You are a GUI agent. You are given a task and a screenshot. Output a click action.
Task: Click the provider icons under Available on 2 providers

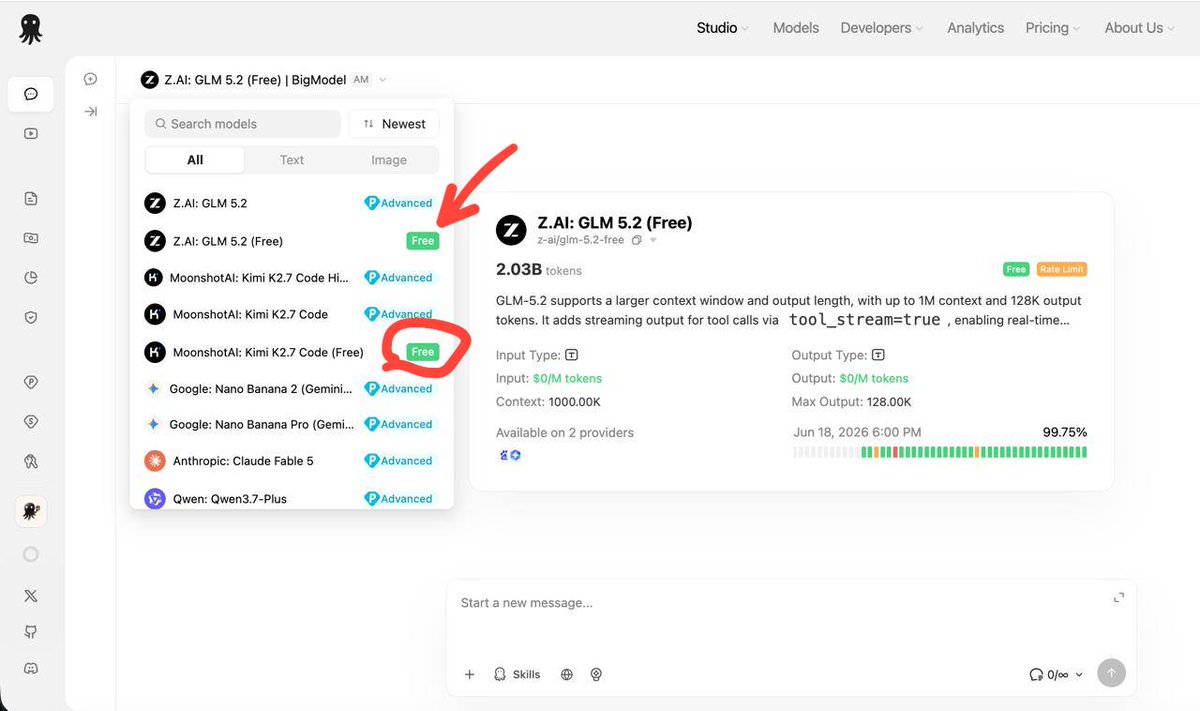(x=509, y=455)
